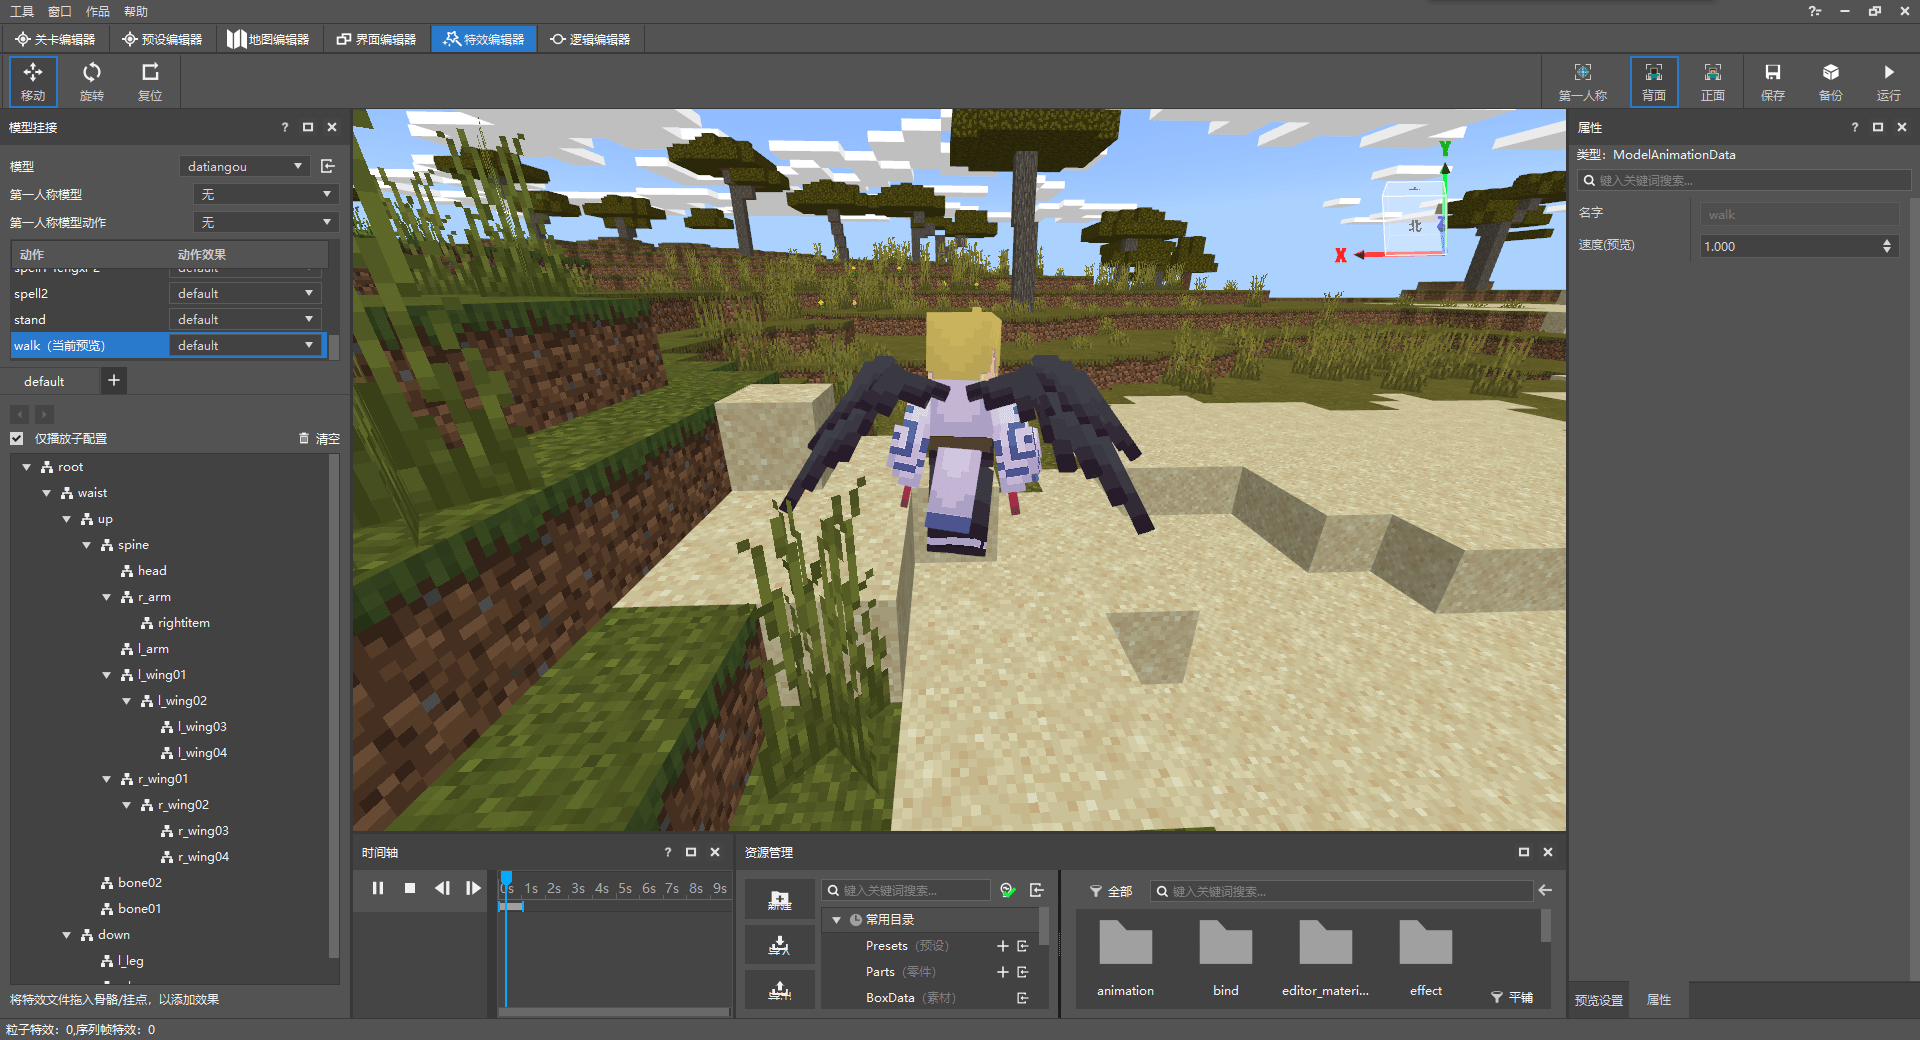The height and width of the screenshot is (1040, 1920).
Task: Open the 帮助 menu
Action: (136, 11)
